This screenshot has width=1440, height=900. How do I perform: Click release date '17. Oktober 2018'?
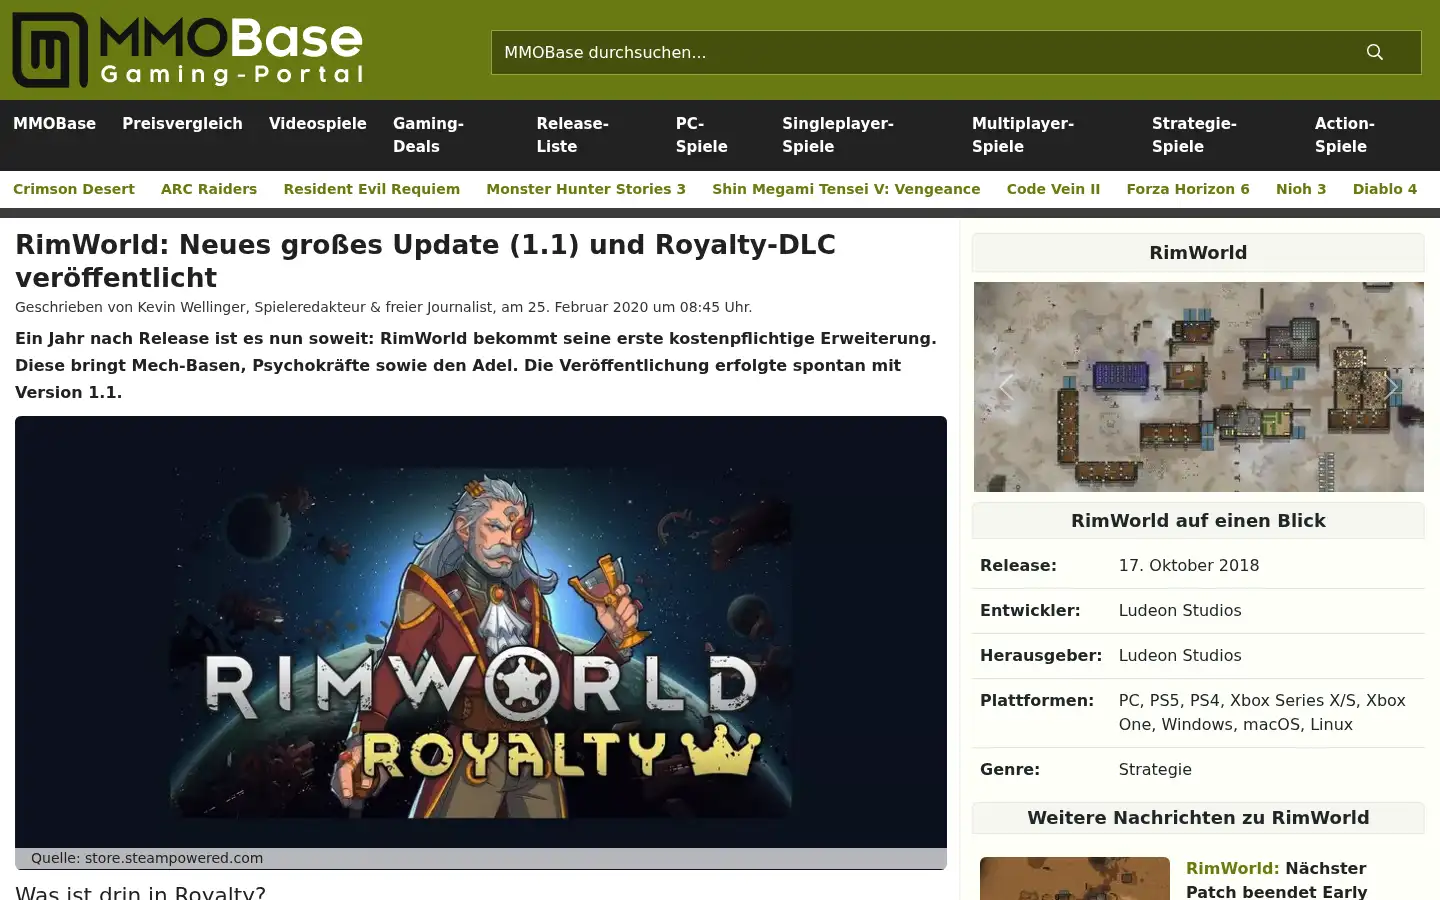click(1189, 566)
